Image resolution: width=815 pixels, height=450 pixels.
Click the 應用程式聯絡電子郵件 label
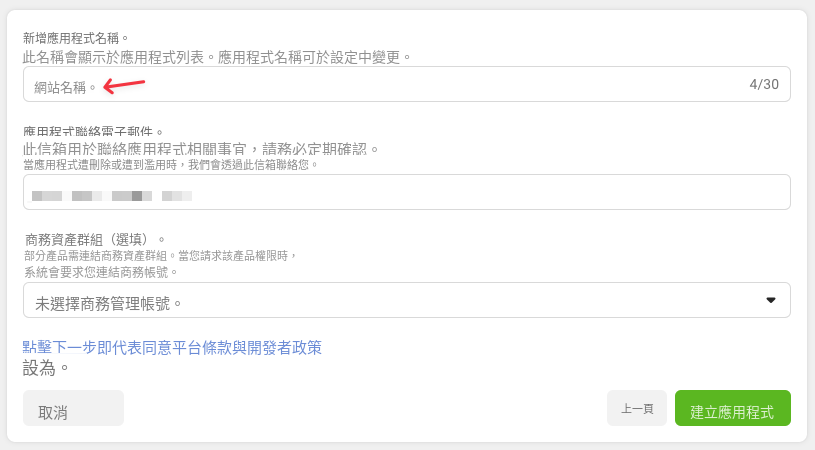click(x=93, y=131)
